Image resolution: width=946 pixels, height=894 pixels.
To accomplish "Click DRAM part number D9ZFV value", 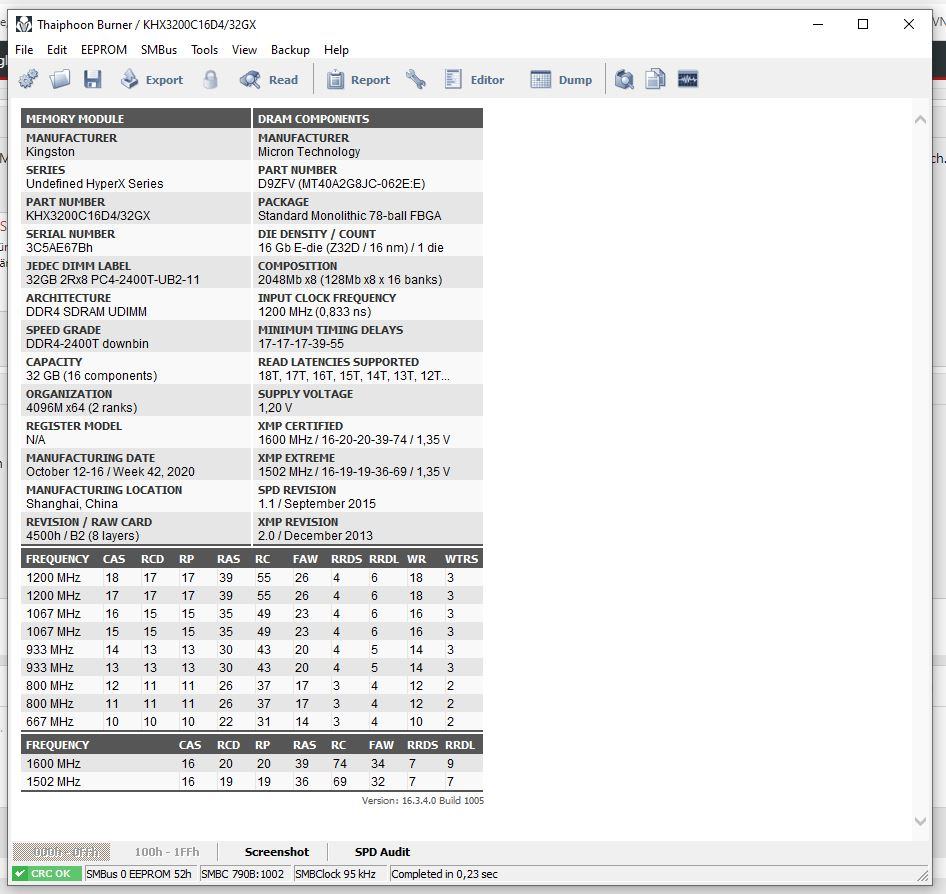I will (x=341, y=184).
